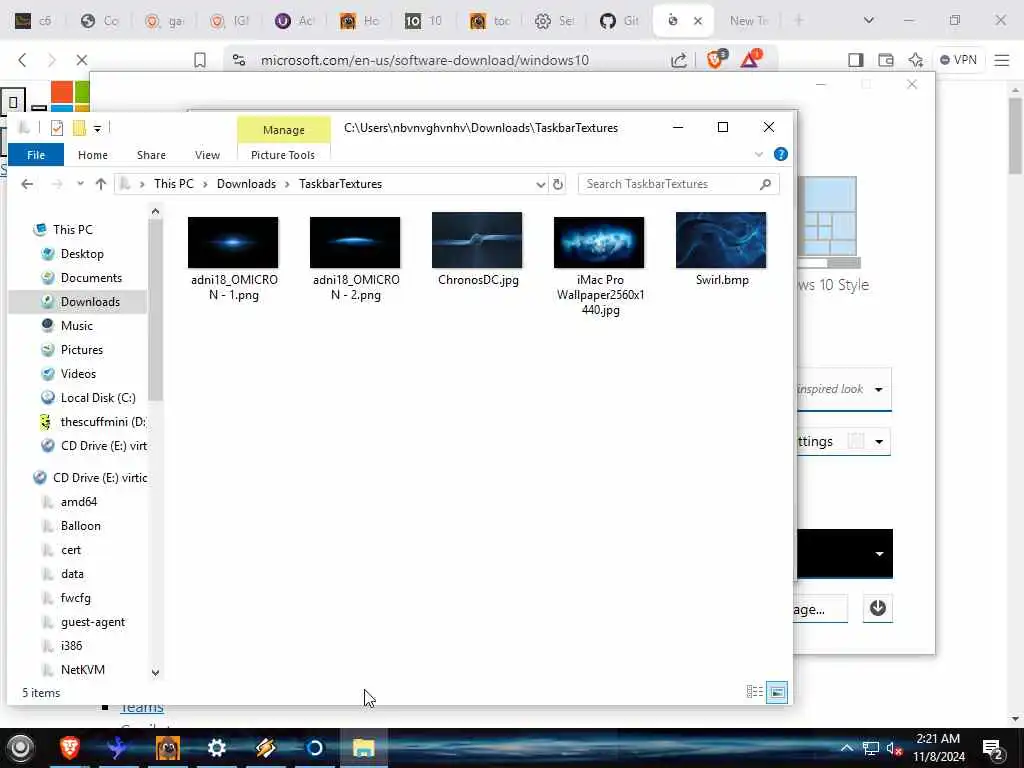The image size is (1024, 768).
Task: Open Brave wallet icon
Action: (886, 60)
